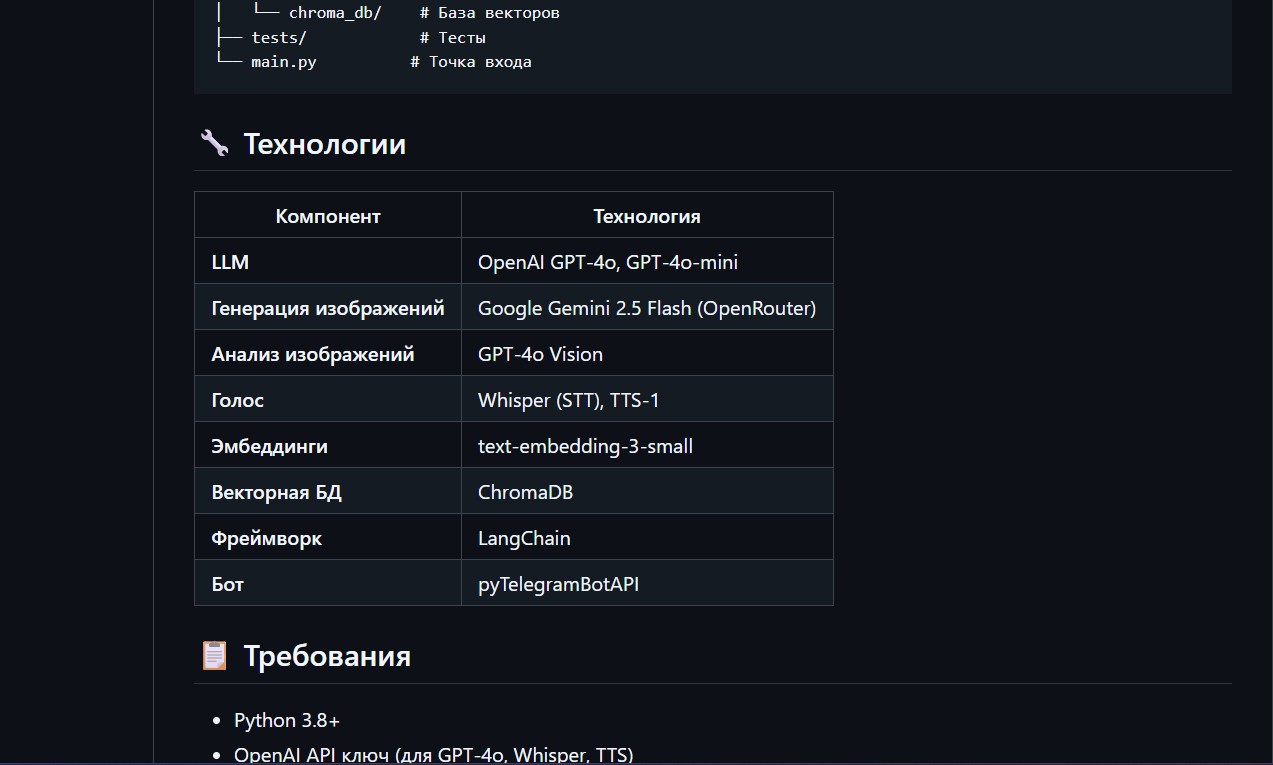Click the OpenAI GPT-4o, GPT-4o-mini cell
The image size is (1273, 765).
647,261
